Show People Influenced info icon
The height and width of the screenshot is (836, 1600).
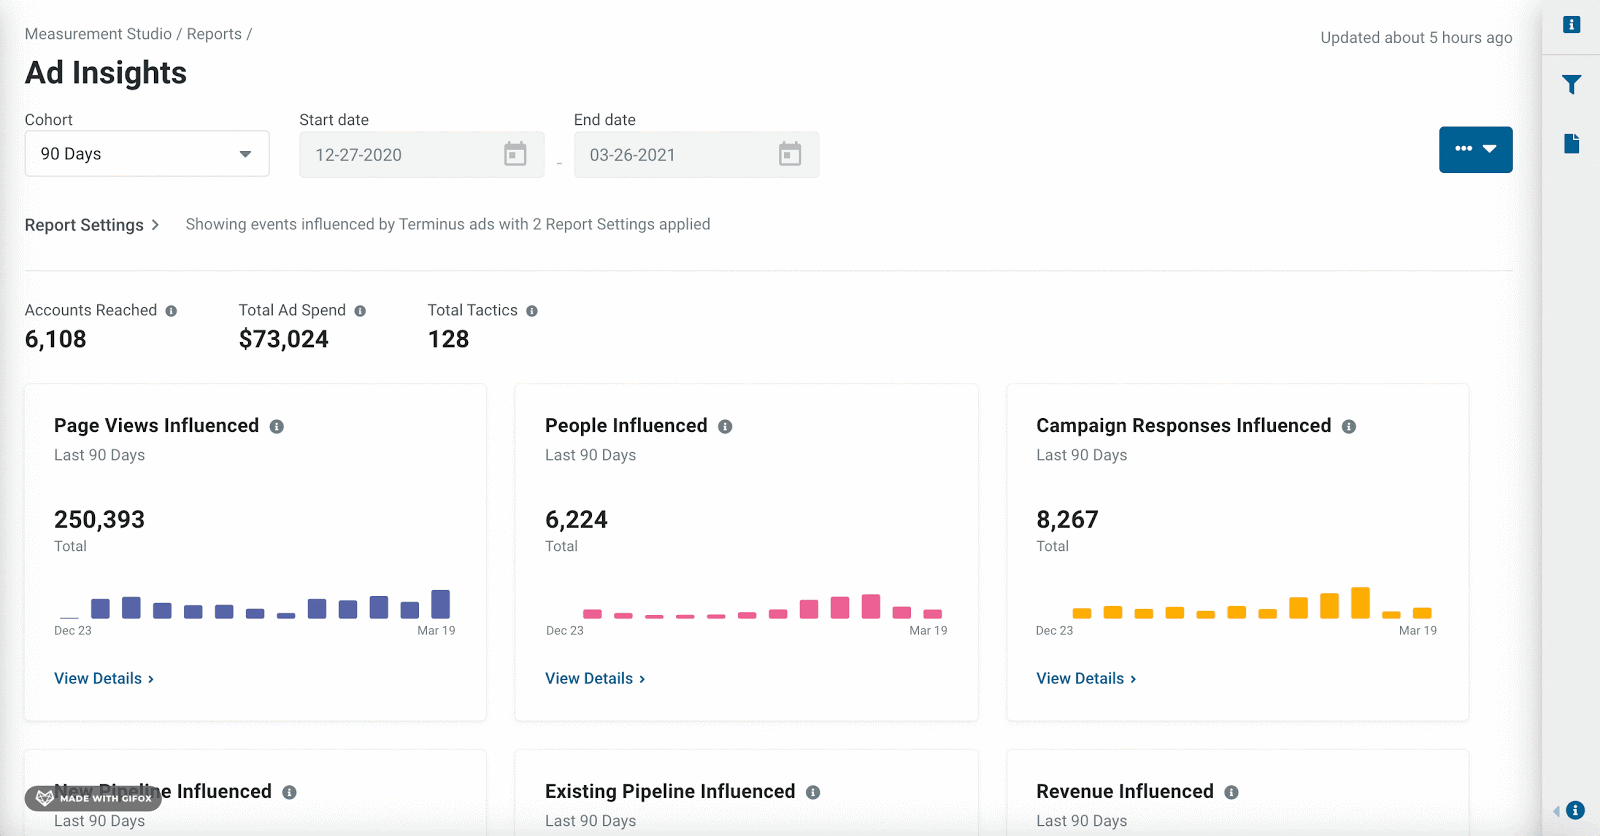coord(725,427)
